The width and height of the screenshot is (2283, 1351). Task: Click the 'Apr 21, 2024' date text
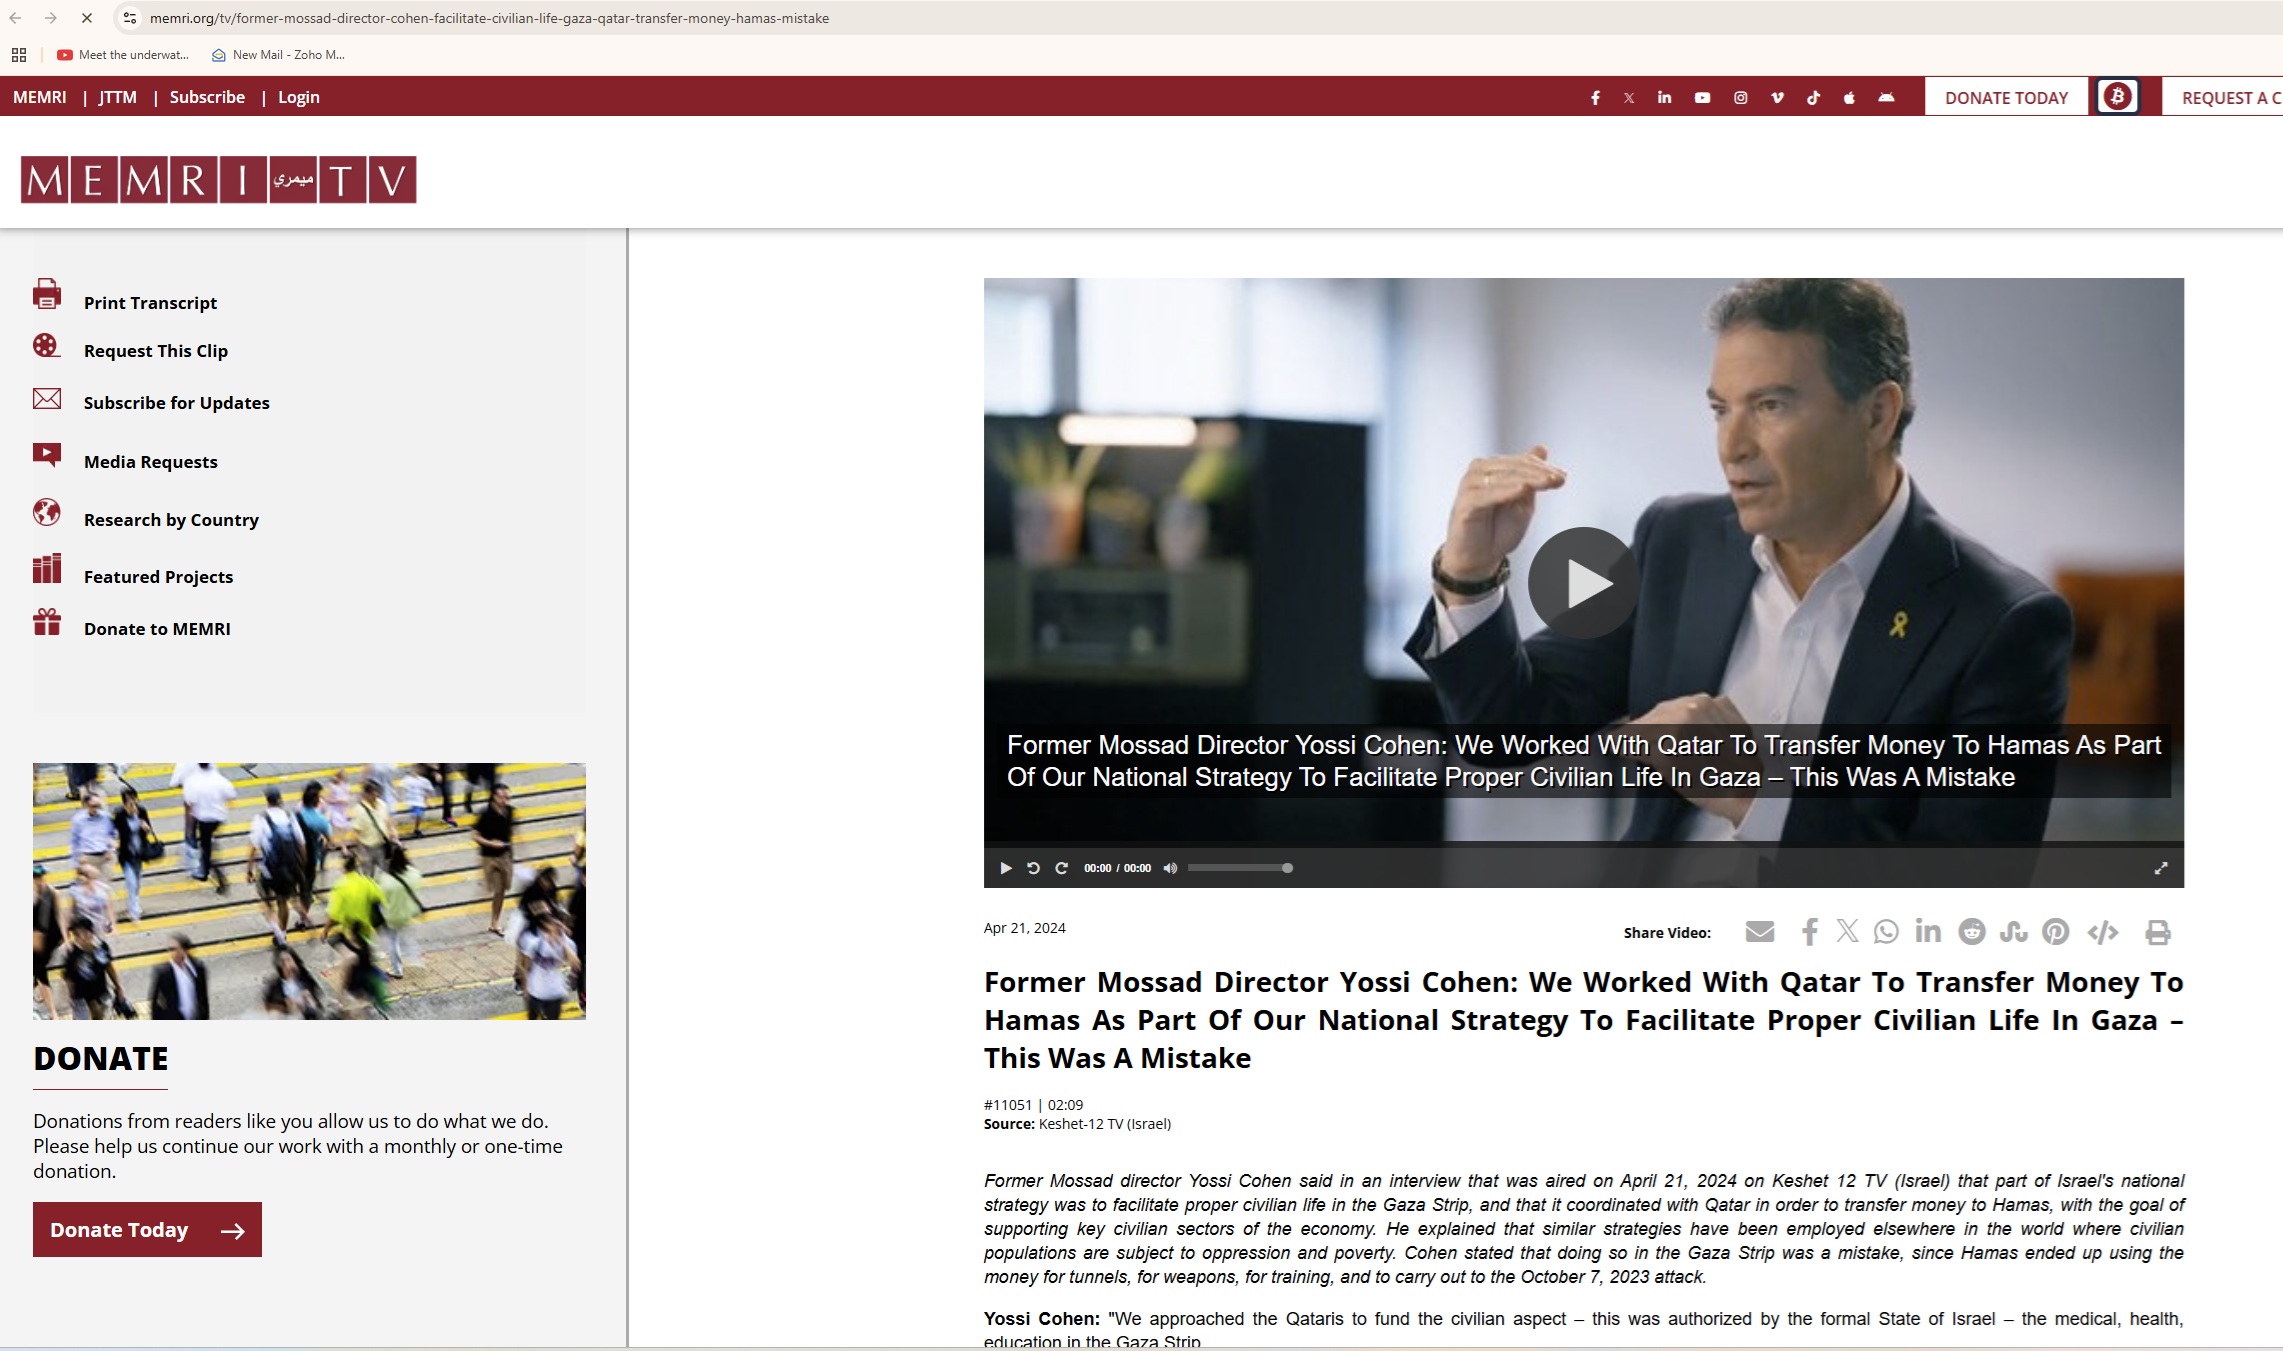click(1024, 928)
